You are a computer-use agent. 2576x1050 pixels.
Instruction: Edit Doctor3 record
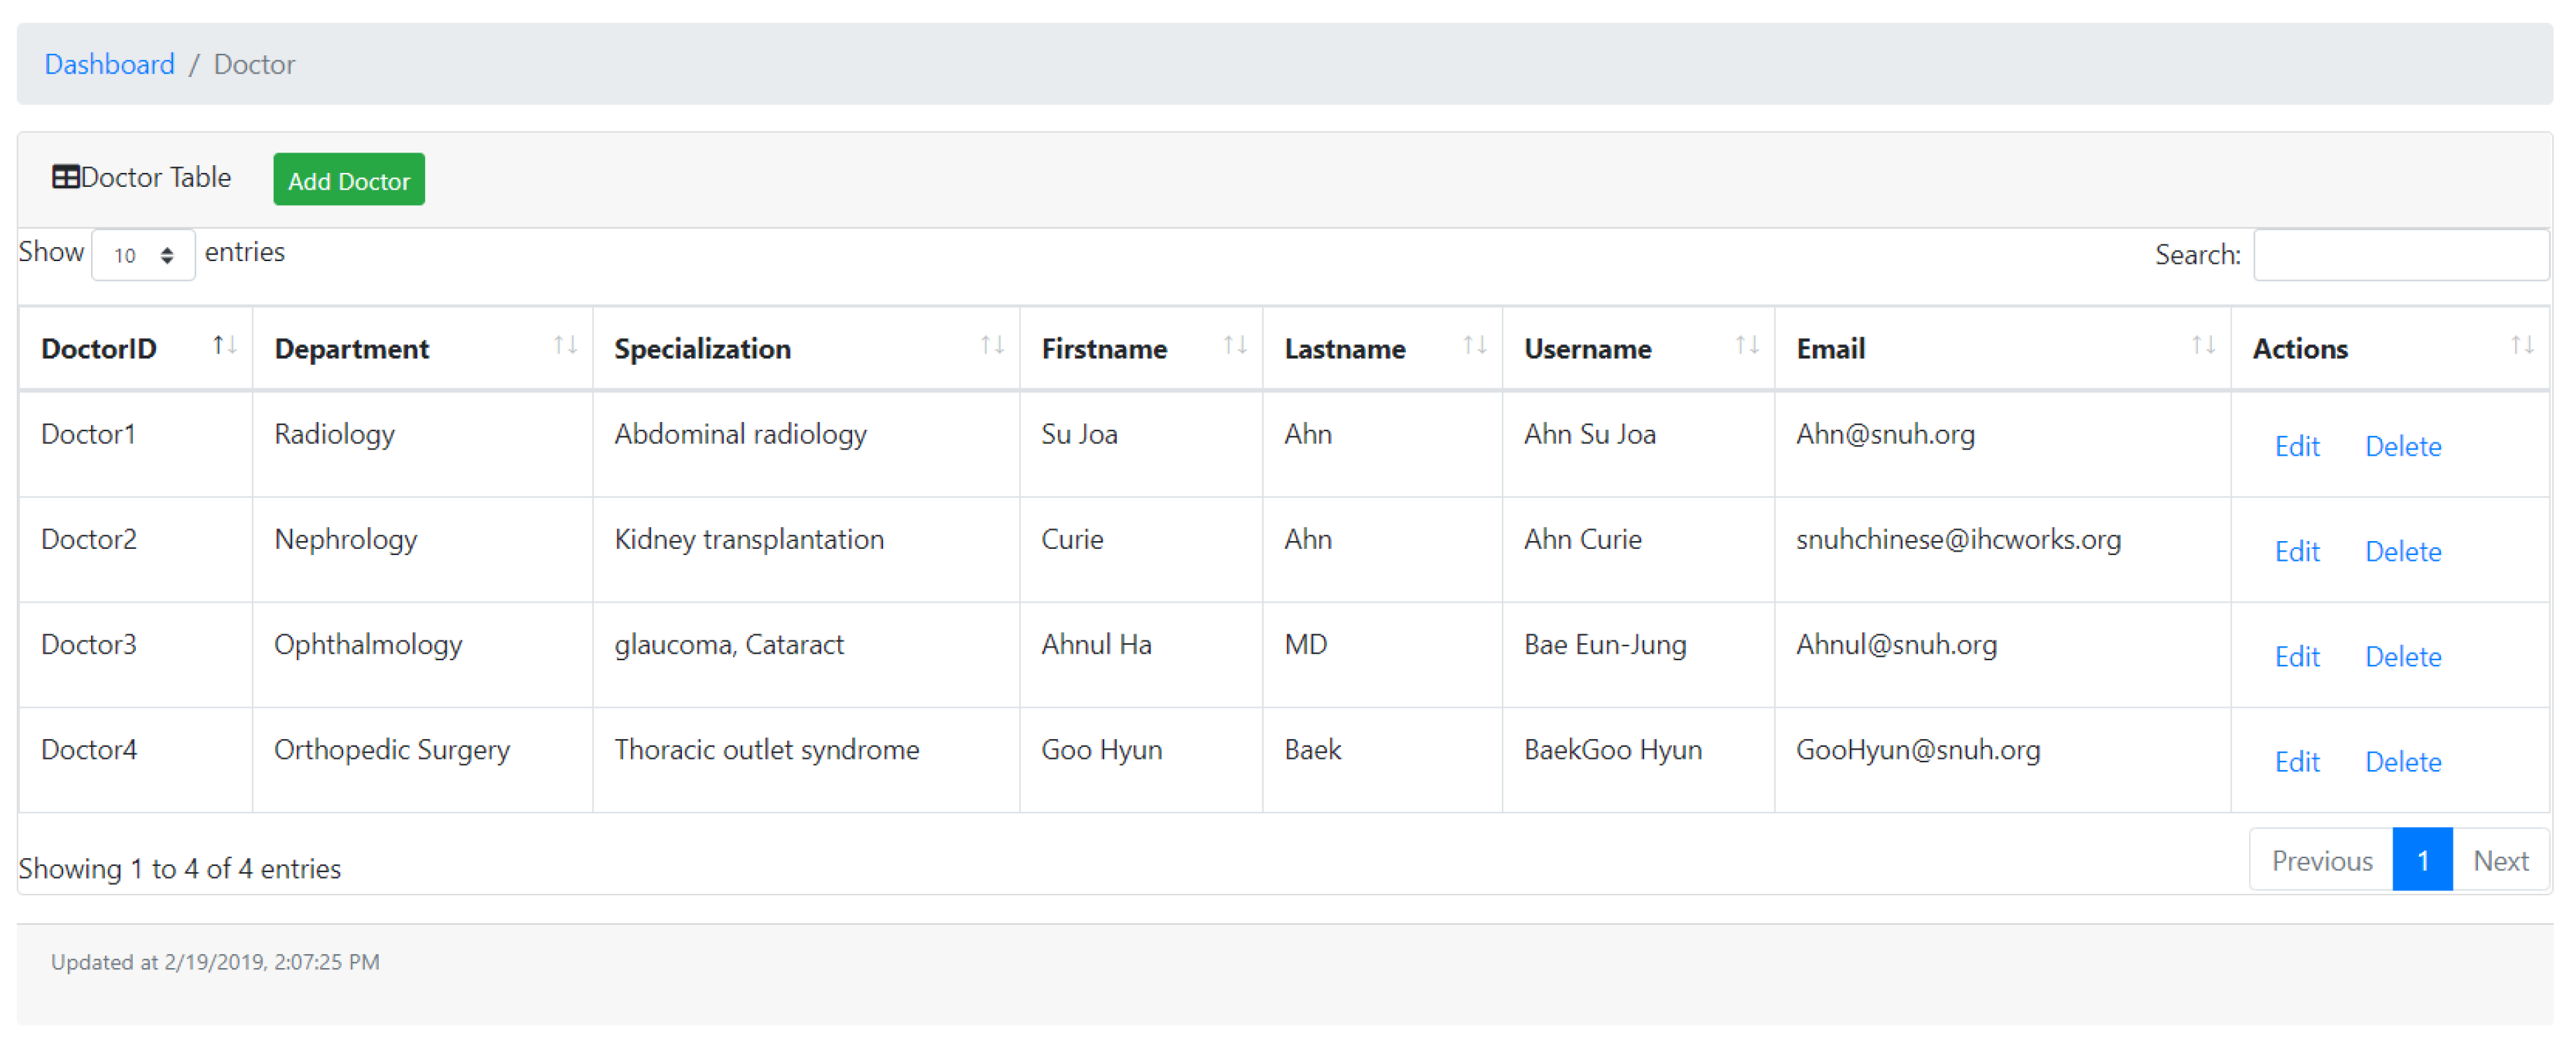[x=2297, y=657]
